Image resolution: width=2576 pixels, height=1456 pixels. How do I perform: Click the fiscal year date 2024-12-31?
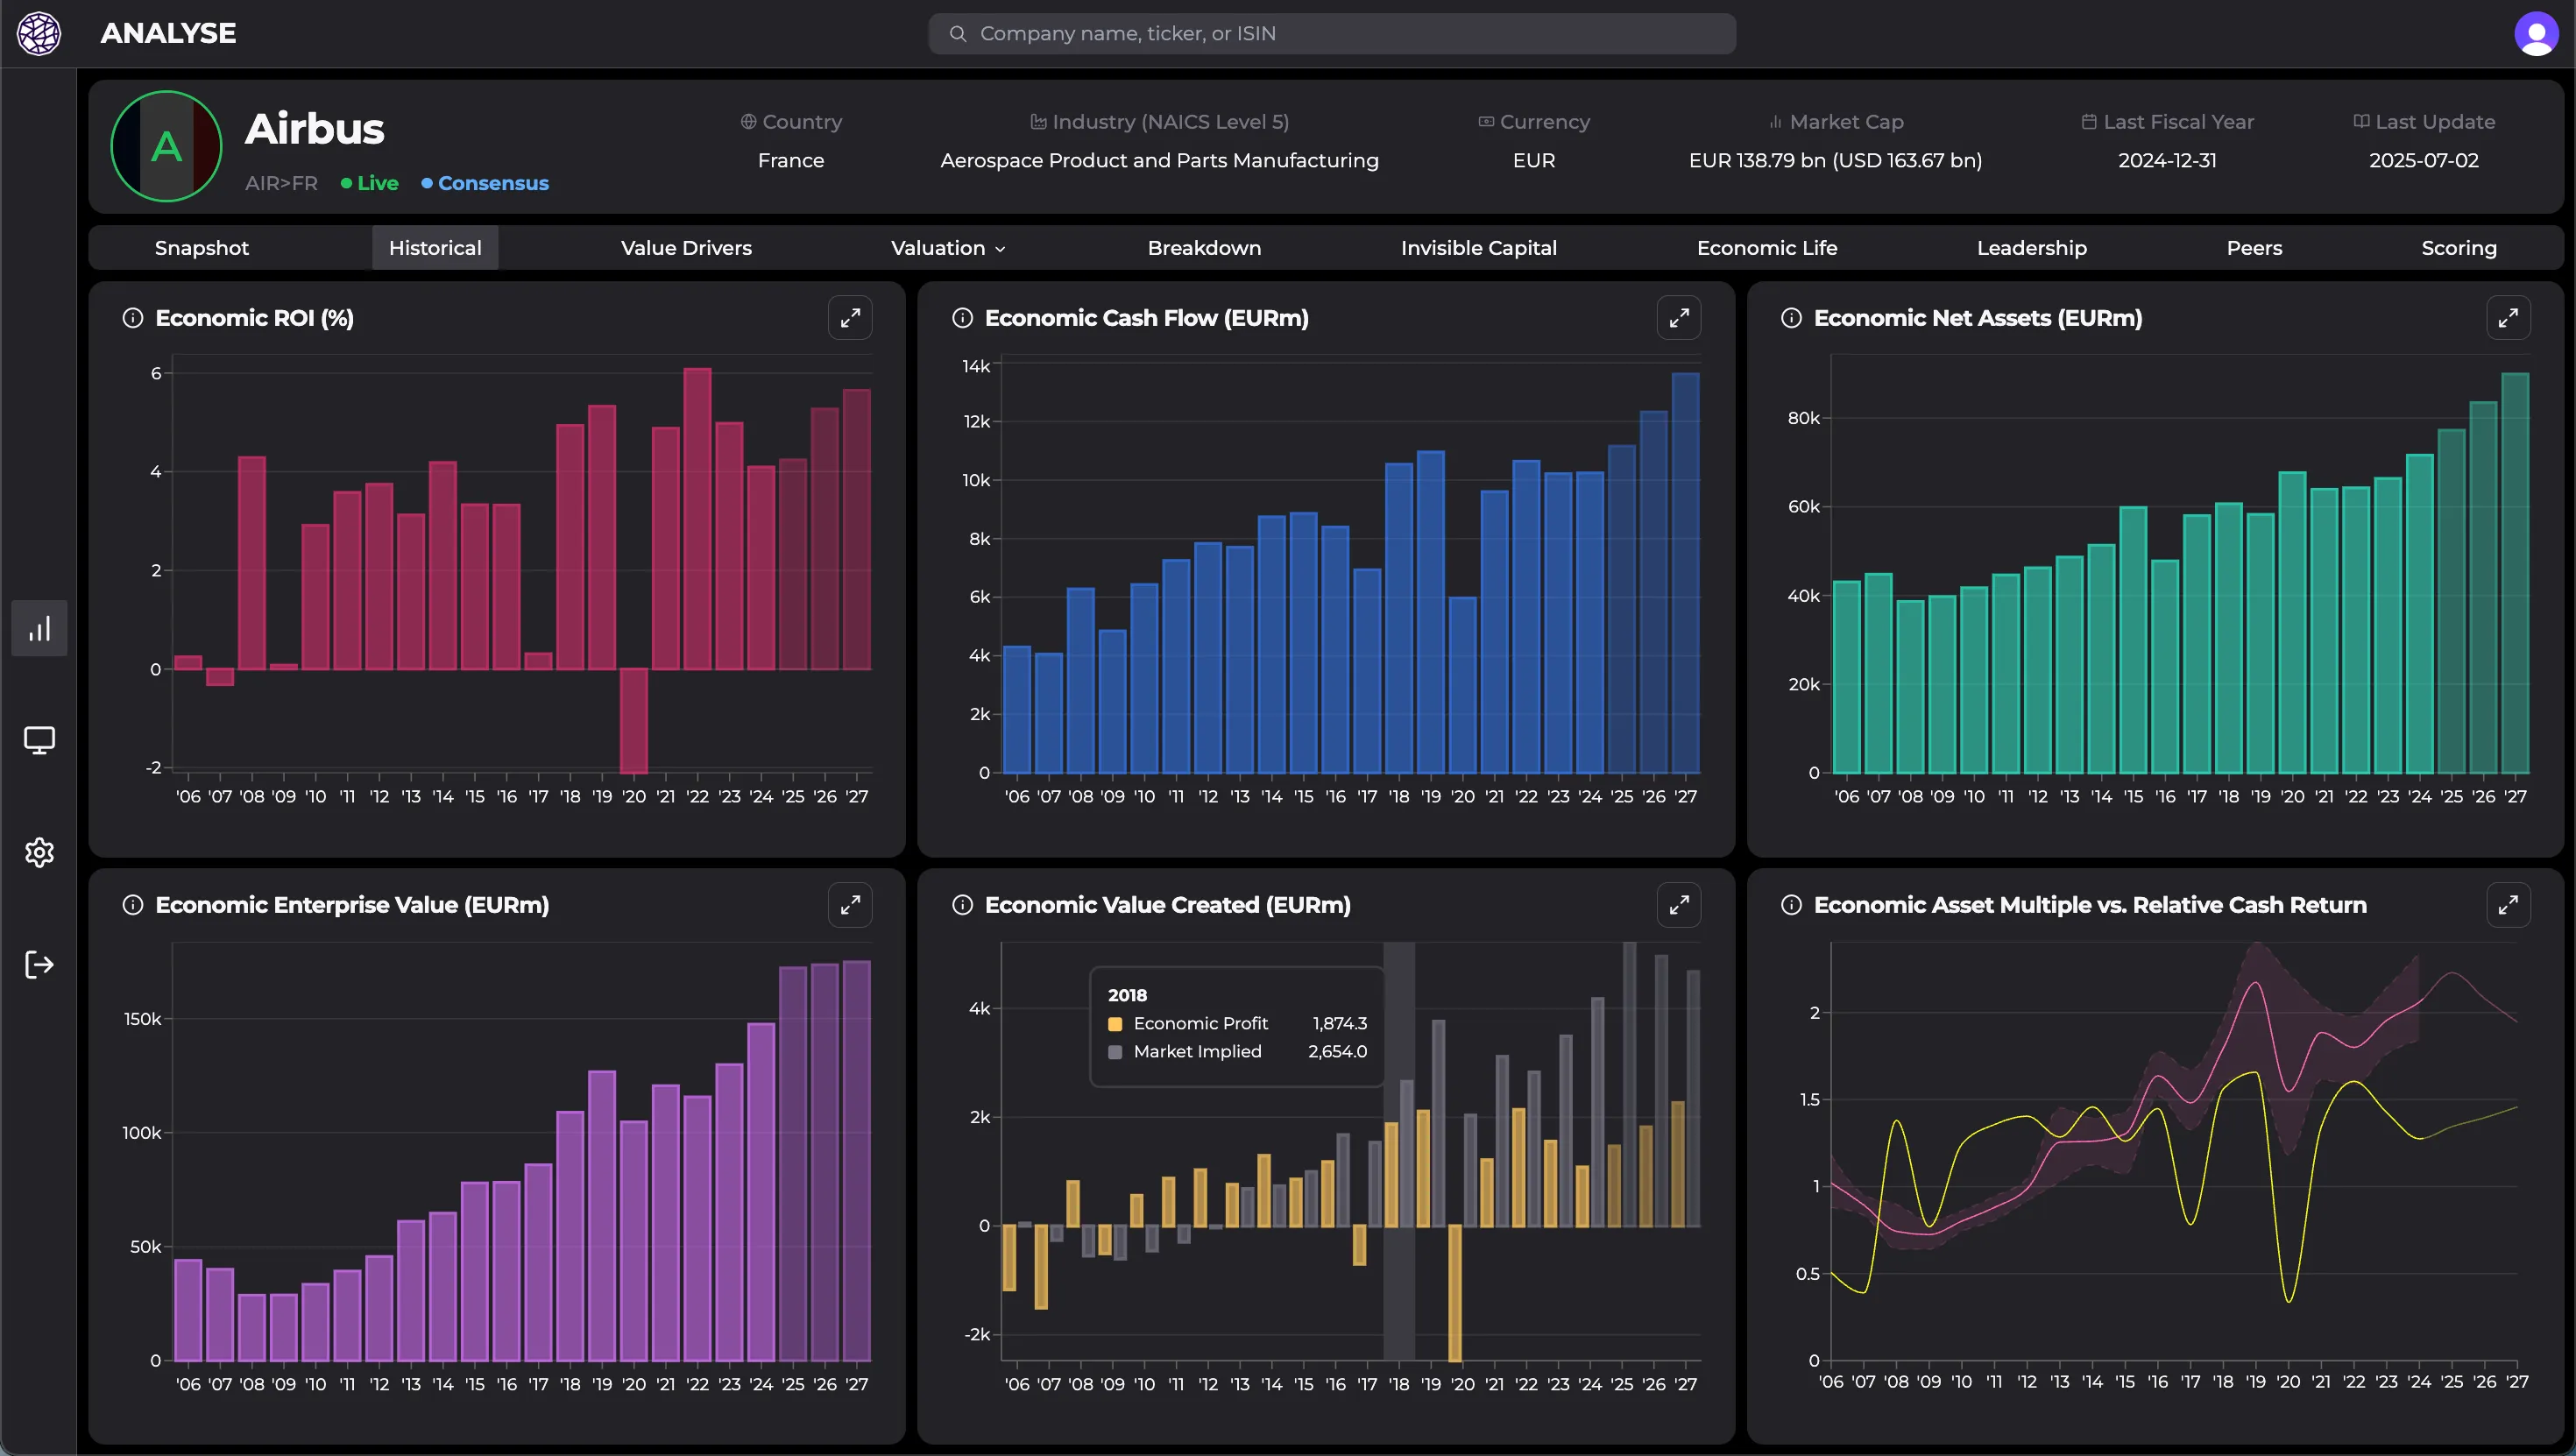click(x=2167, y=160)
